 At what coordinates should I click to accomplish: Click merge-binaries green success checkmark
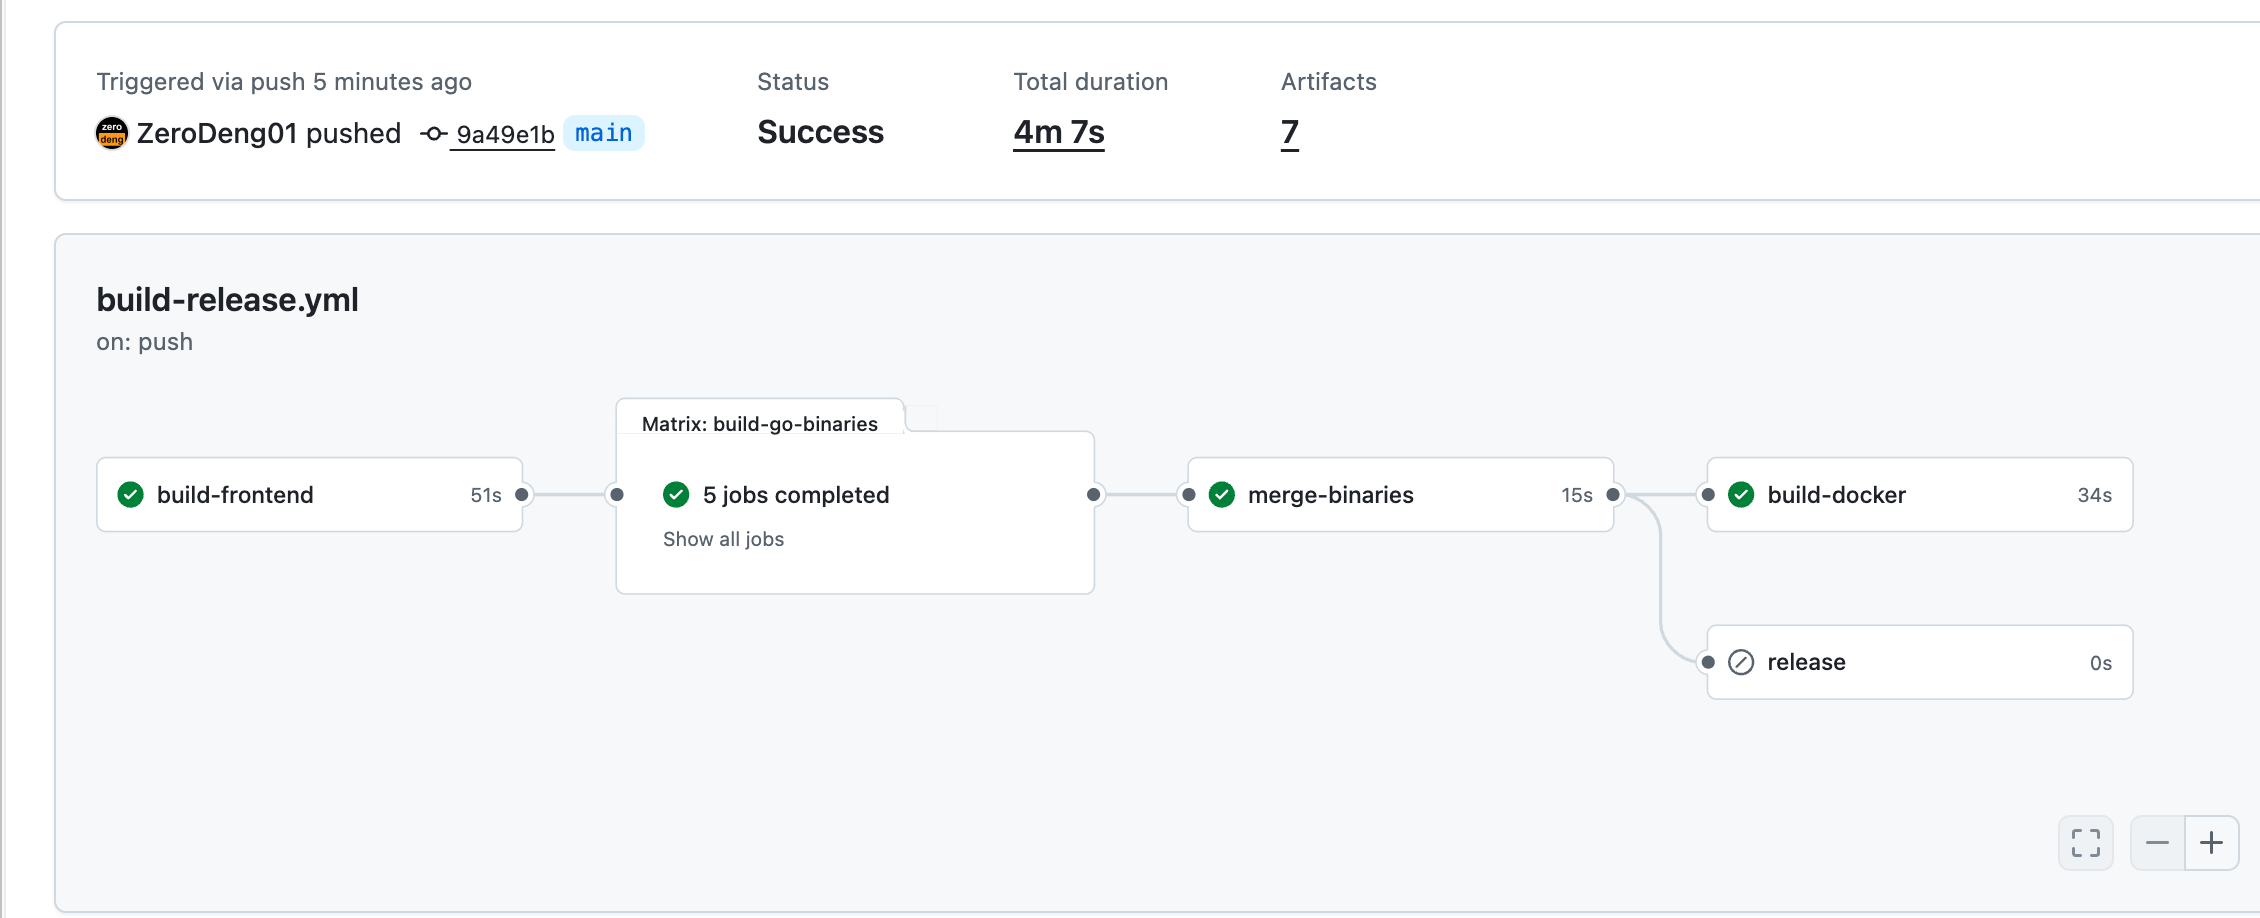pyautogui.click(x=1222, y=495)
